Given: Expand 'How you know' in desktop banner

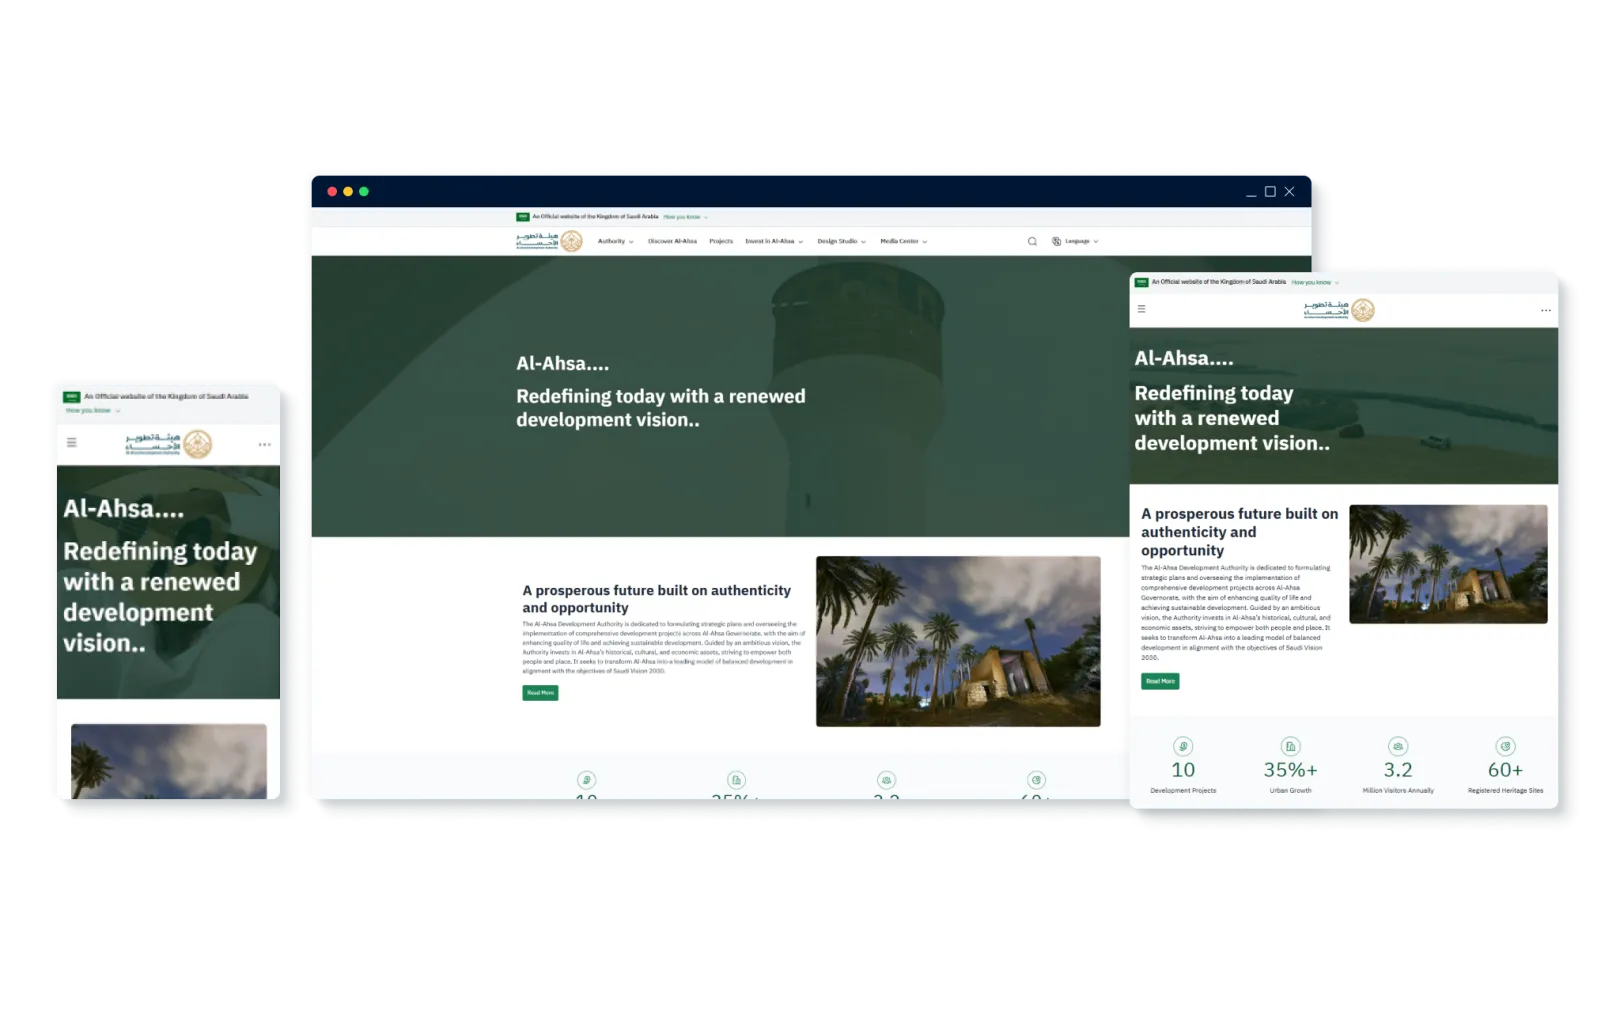Looking at the screenshot, I should click(x=685, y=217).
